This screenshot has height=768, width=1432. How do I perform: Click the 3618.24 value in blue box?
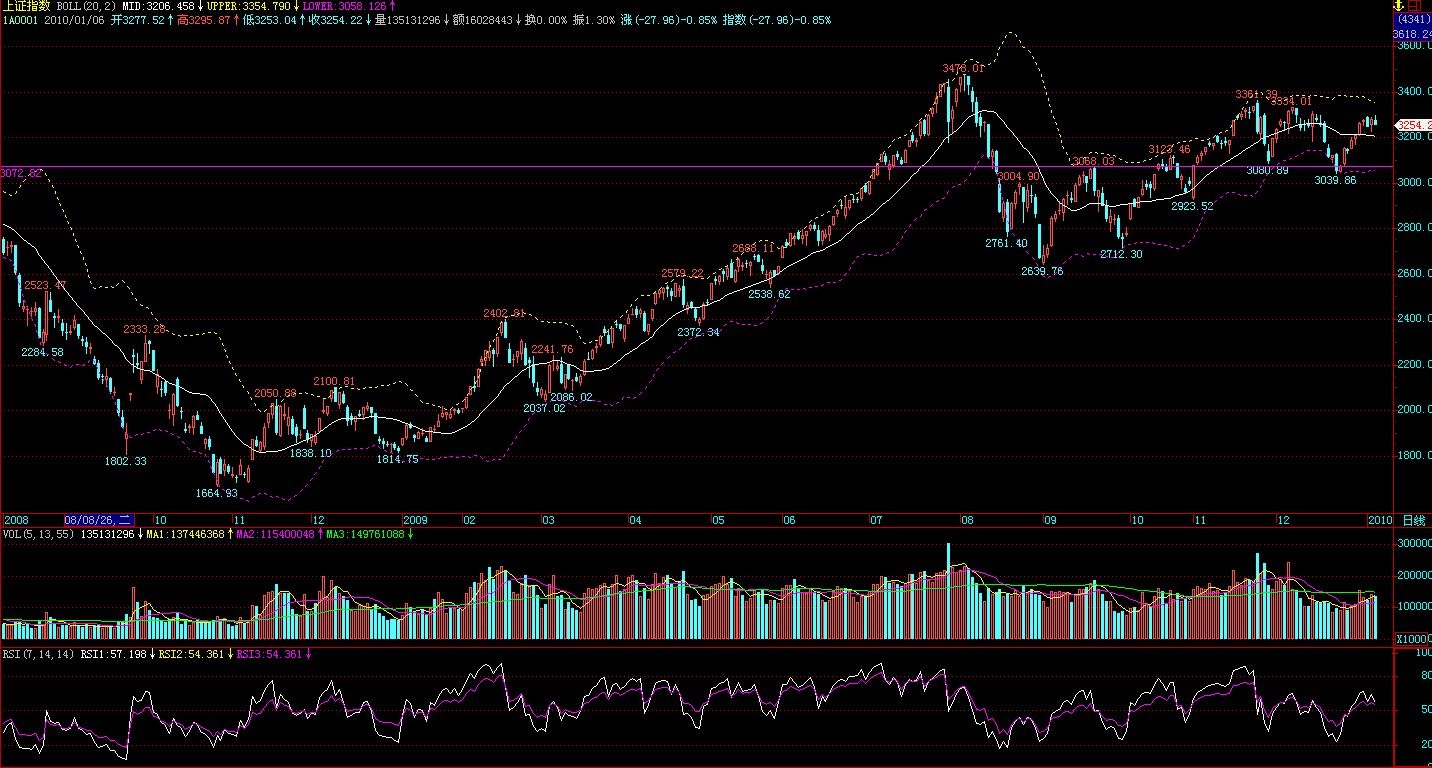coord(1412,33)
